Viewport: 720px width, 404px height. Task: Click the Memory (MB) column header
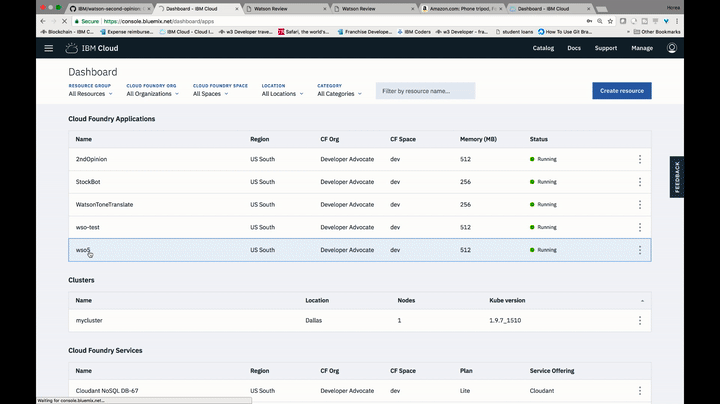coord(478,139)
